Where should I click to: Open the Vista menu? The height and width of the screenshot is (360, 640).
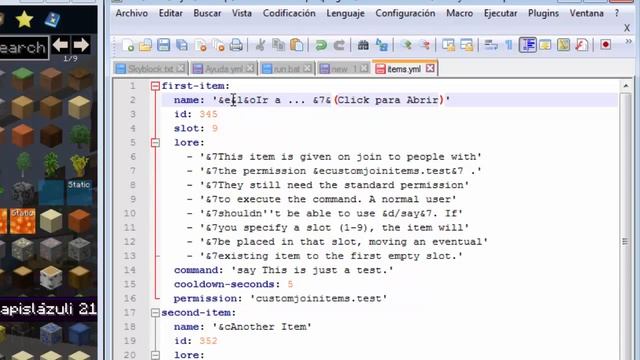tap(242, 13)
